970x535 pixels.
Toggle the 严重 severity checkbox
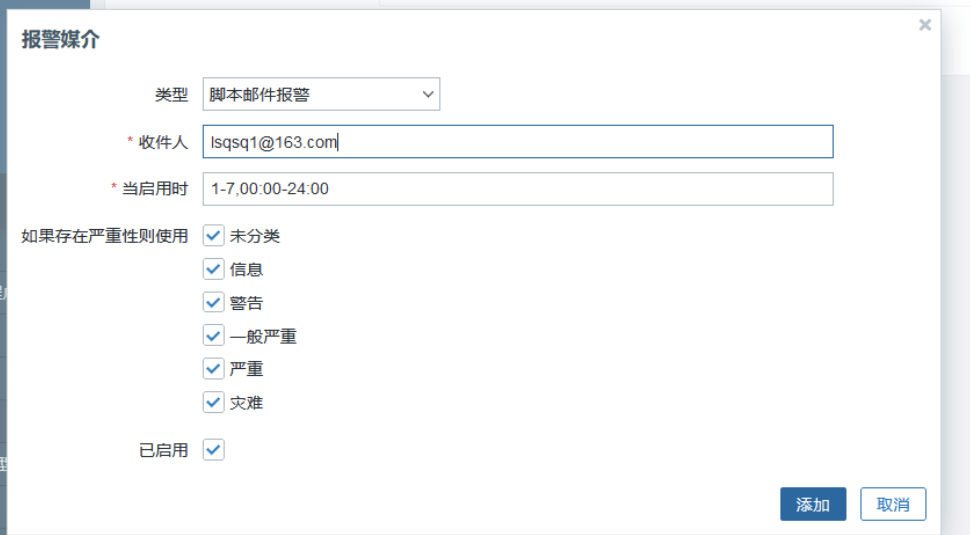pyautogui.click(x=213, y=369)
